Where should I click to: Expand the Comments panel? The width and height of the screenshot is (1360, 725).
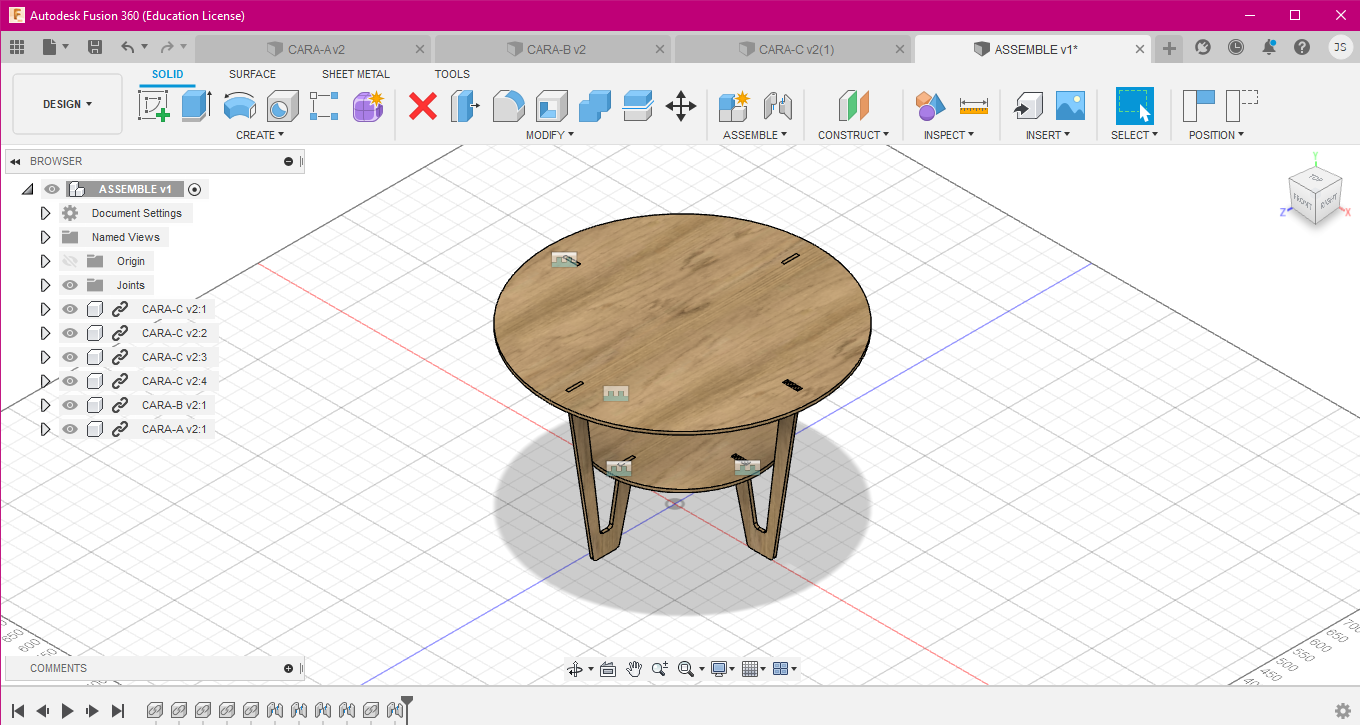[289, 668]
